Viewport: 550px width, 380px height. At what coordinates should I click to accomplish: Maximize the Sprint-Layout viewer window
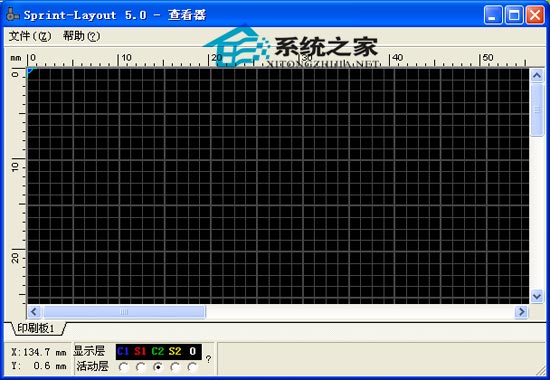[514, 15]
